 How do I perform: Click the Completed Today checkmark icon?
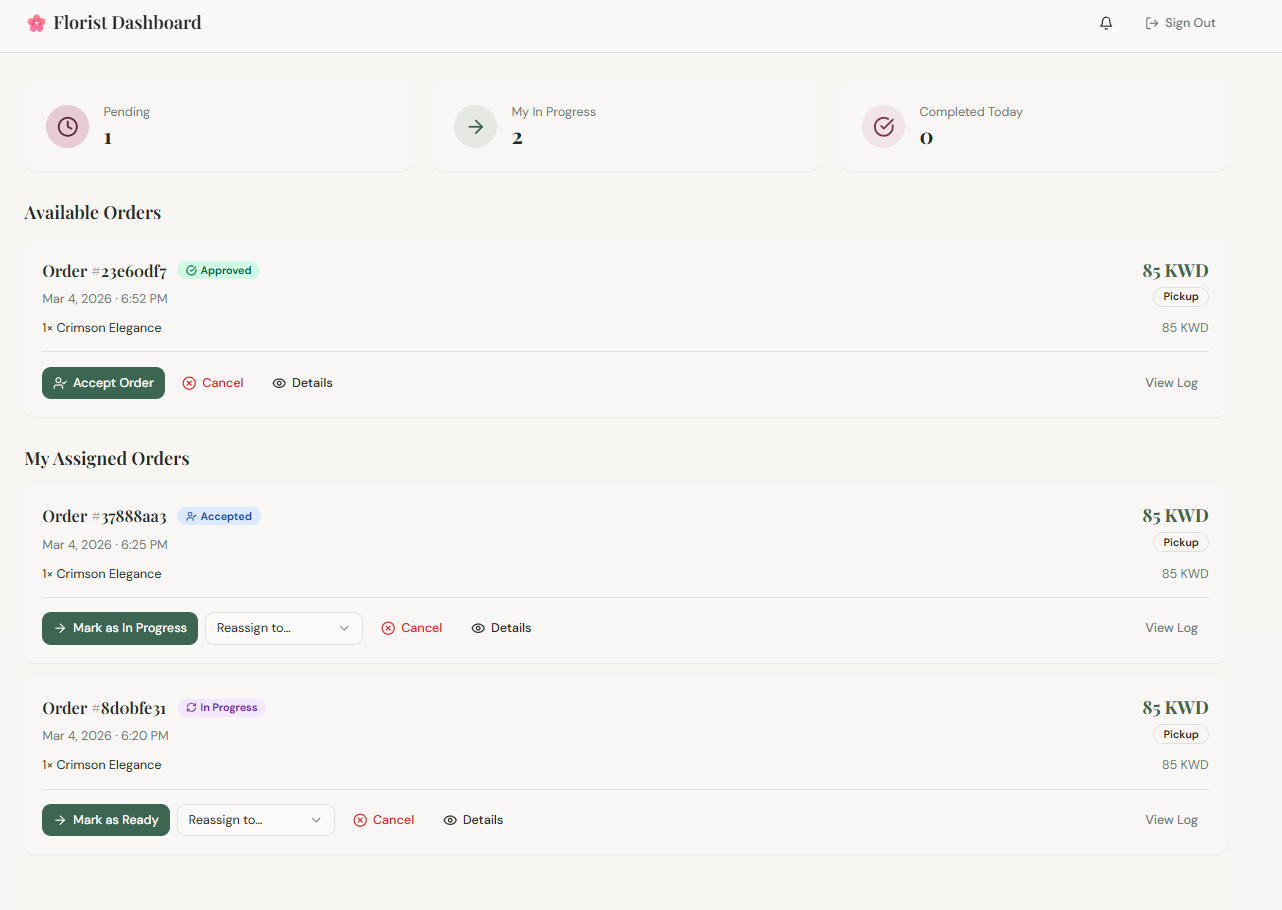(x=883, y=127)
